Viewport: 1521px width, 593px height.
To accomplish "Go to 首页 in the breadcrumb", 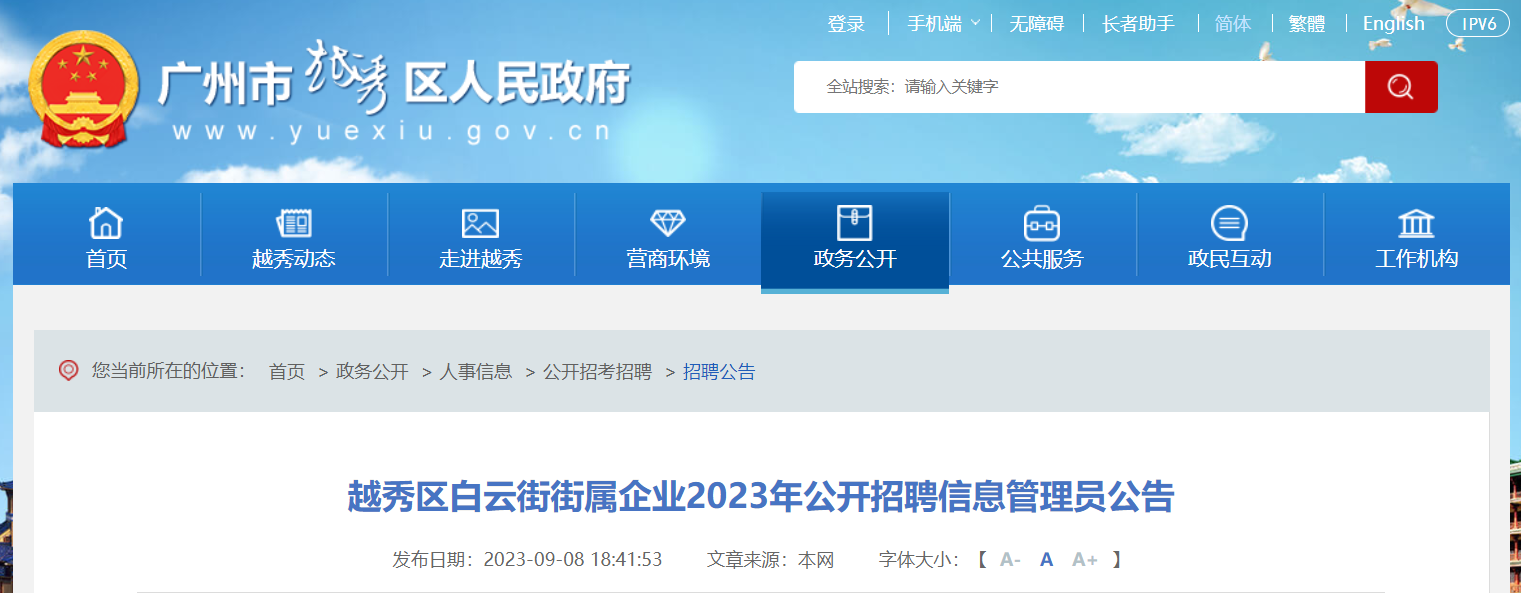I will point(287,372).
